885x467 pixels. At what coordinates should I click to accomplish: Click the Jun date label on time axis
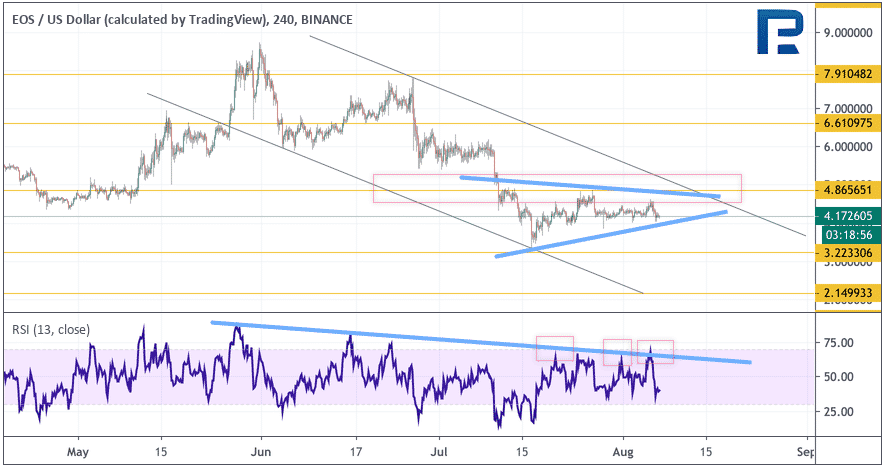[x=261, y=452]
